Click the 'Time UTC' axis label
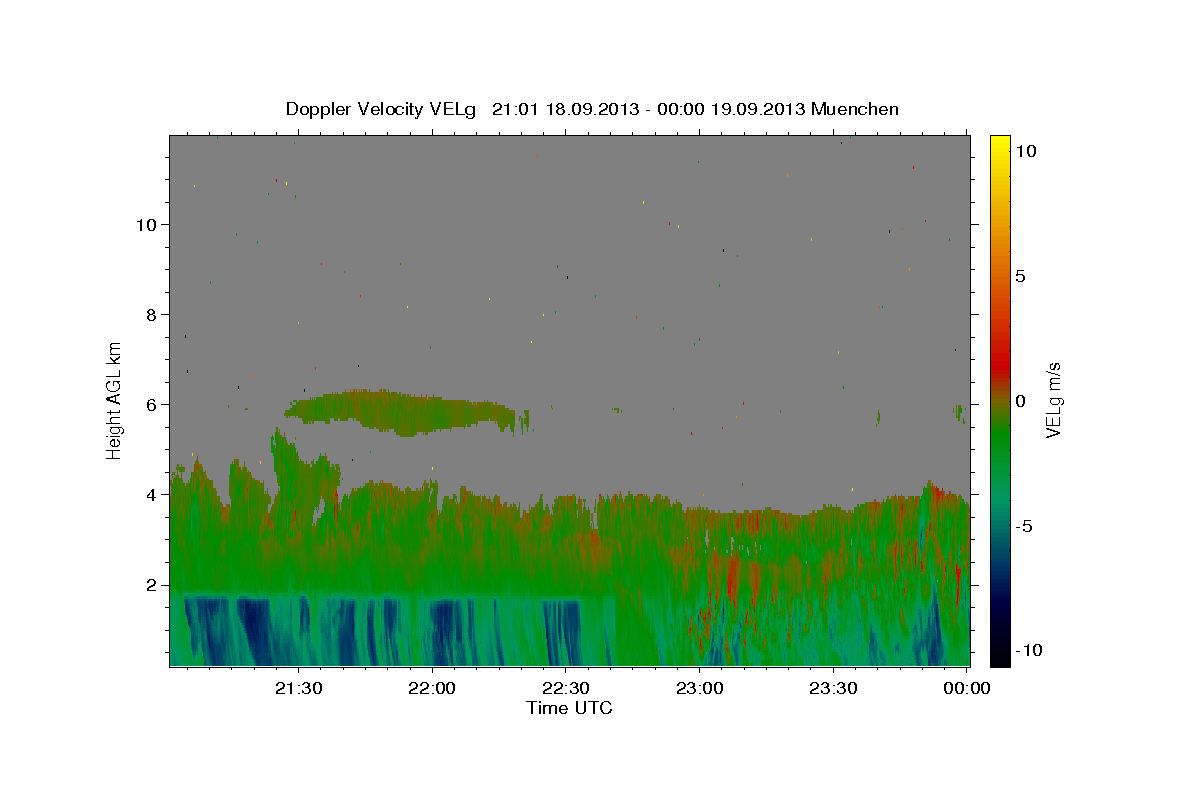Viewport: 1200px width, 800px height. click(569, 708)
